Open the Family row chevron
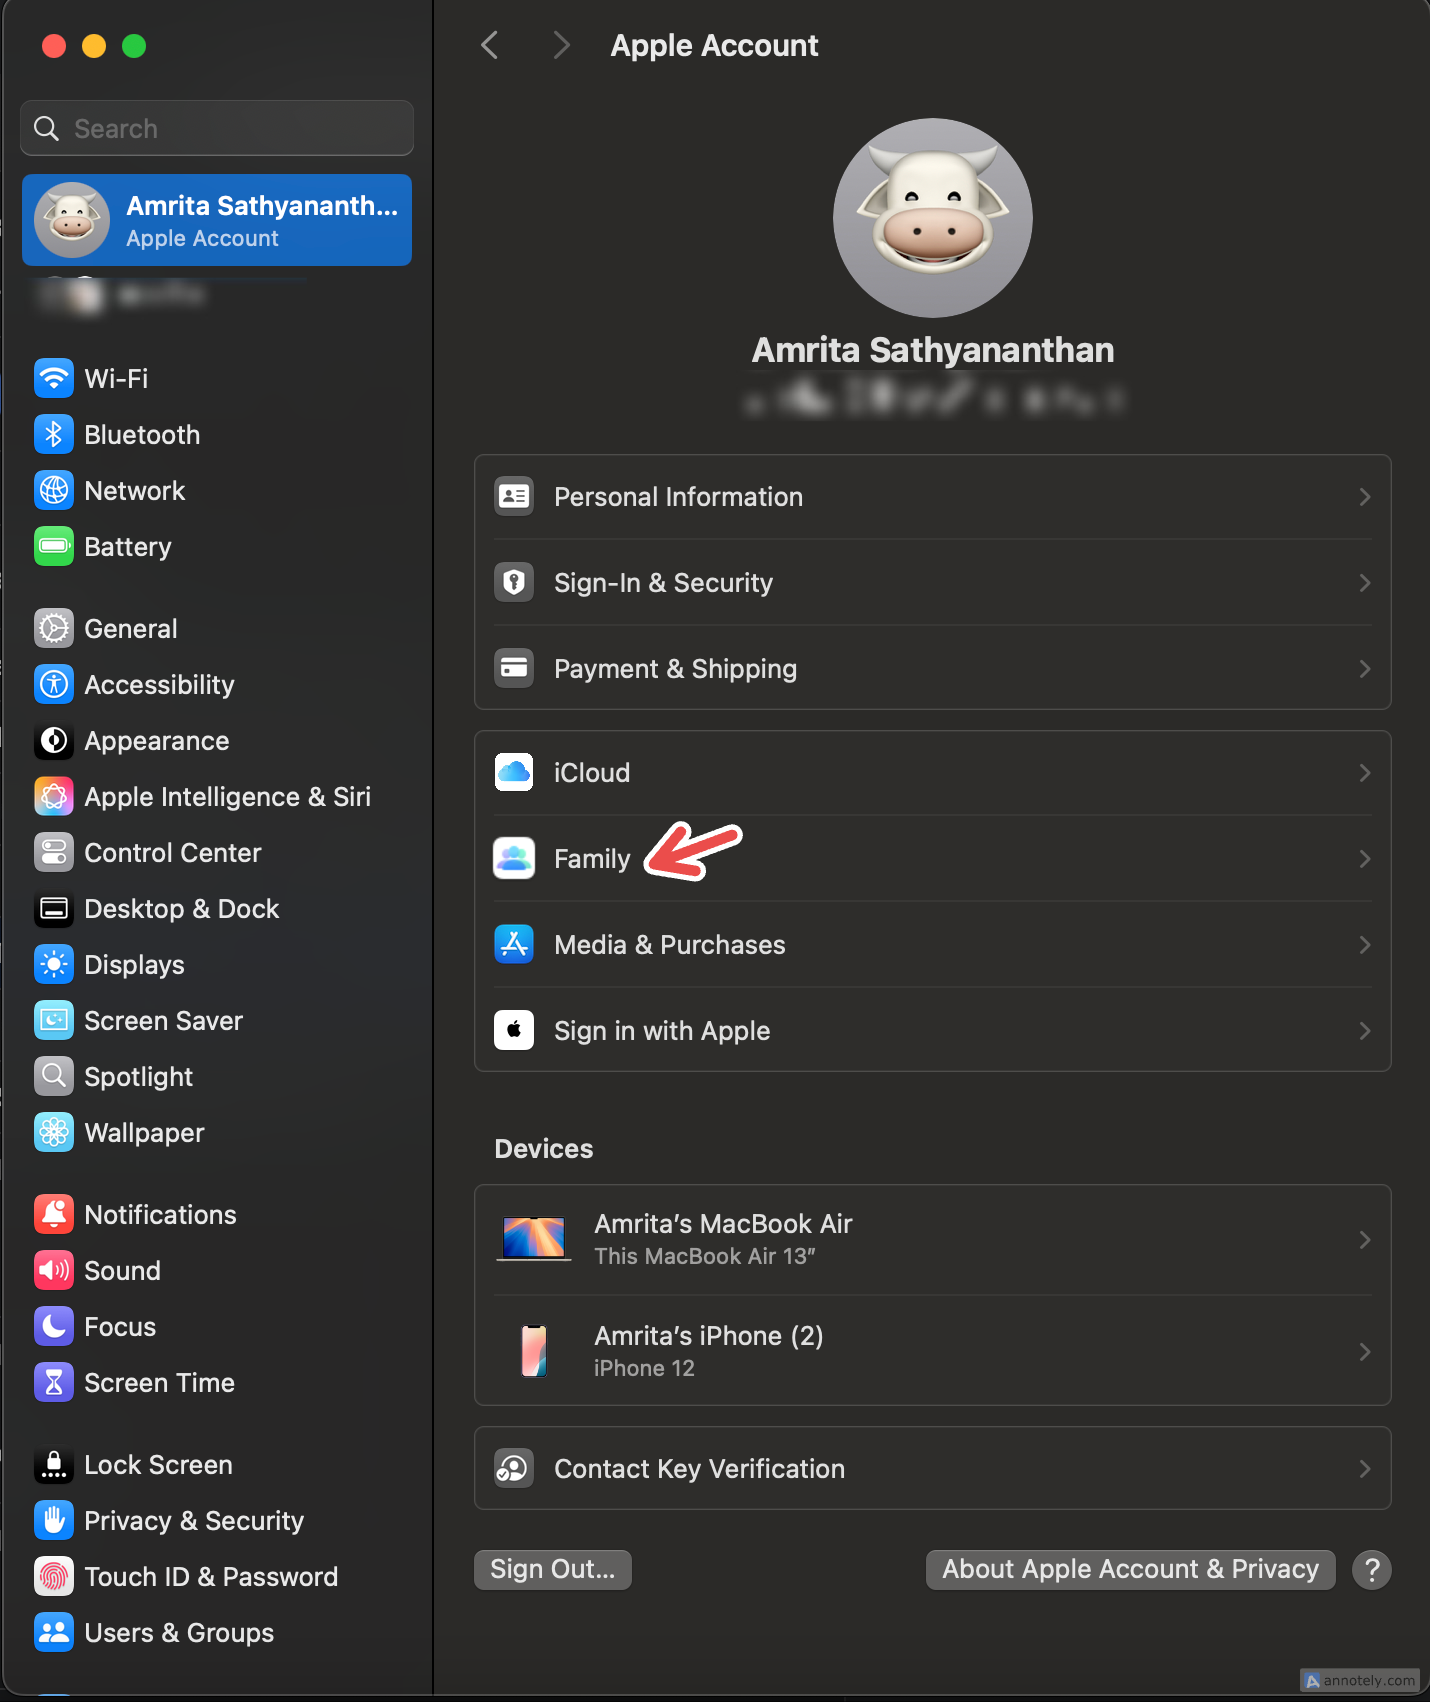 pos(1364,859)
